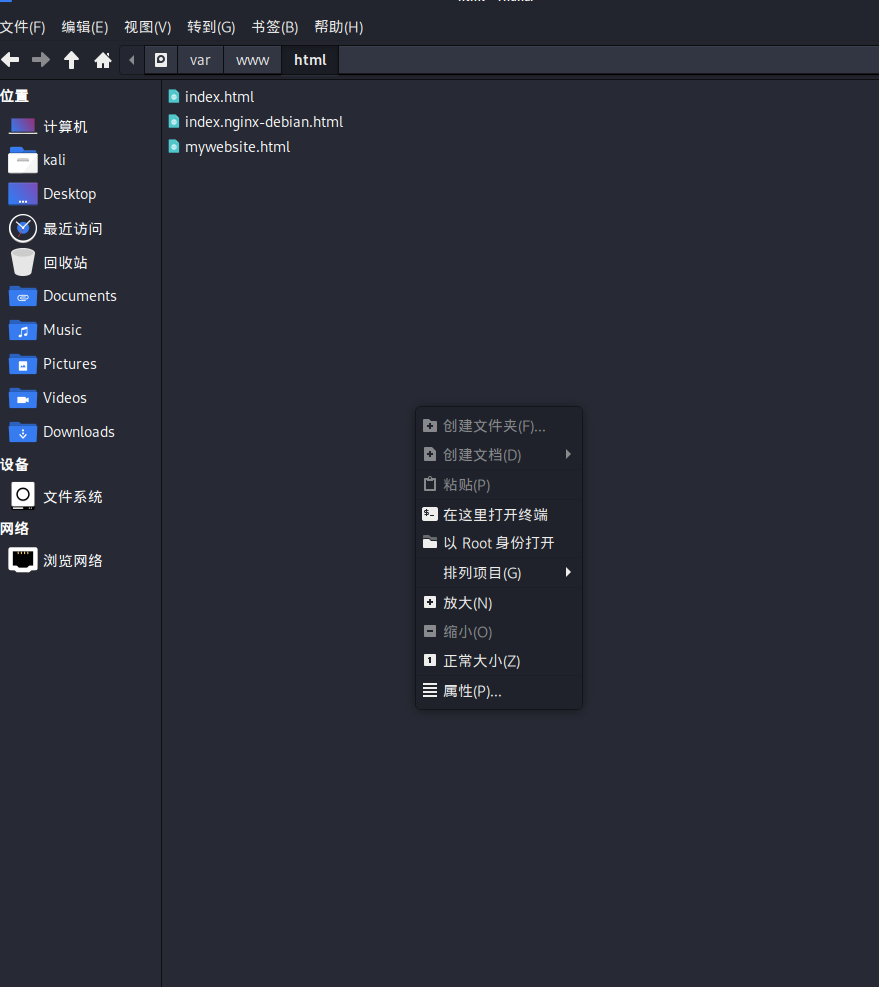Select the mywebsite.html file icon

click(x=174, y=147)
